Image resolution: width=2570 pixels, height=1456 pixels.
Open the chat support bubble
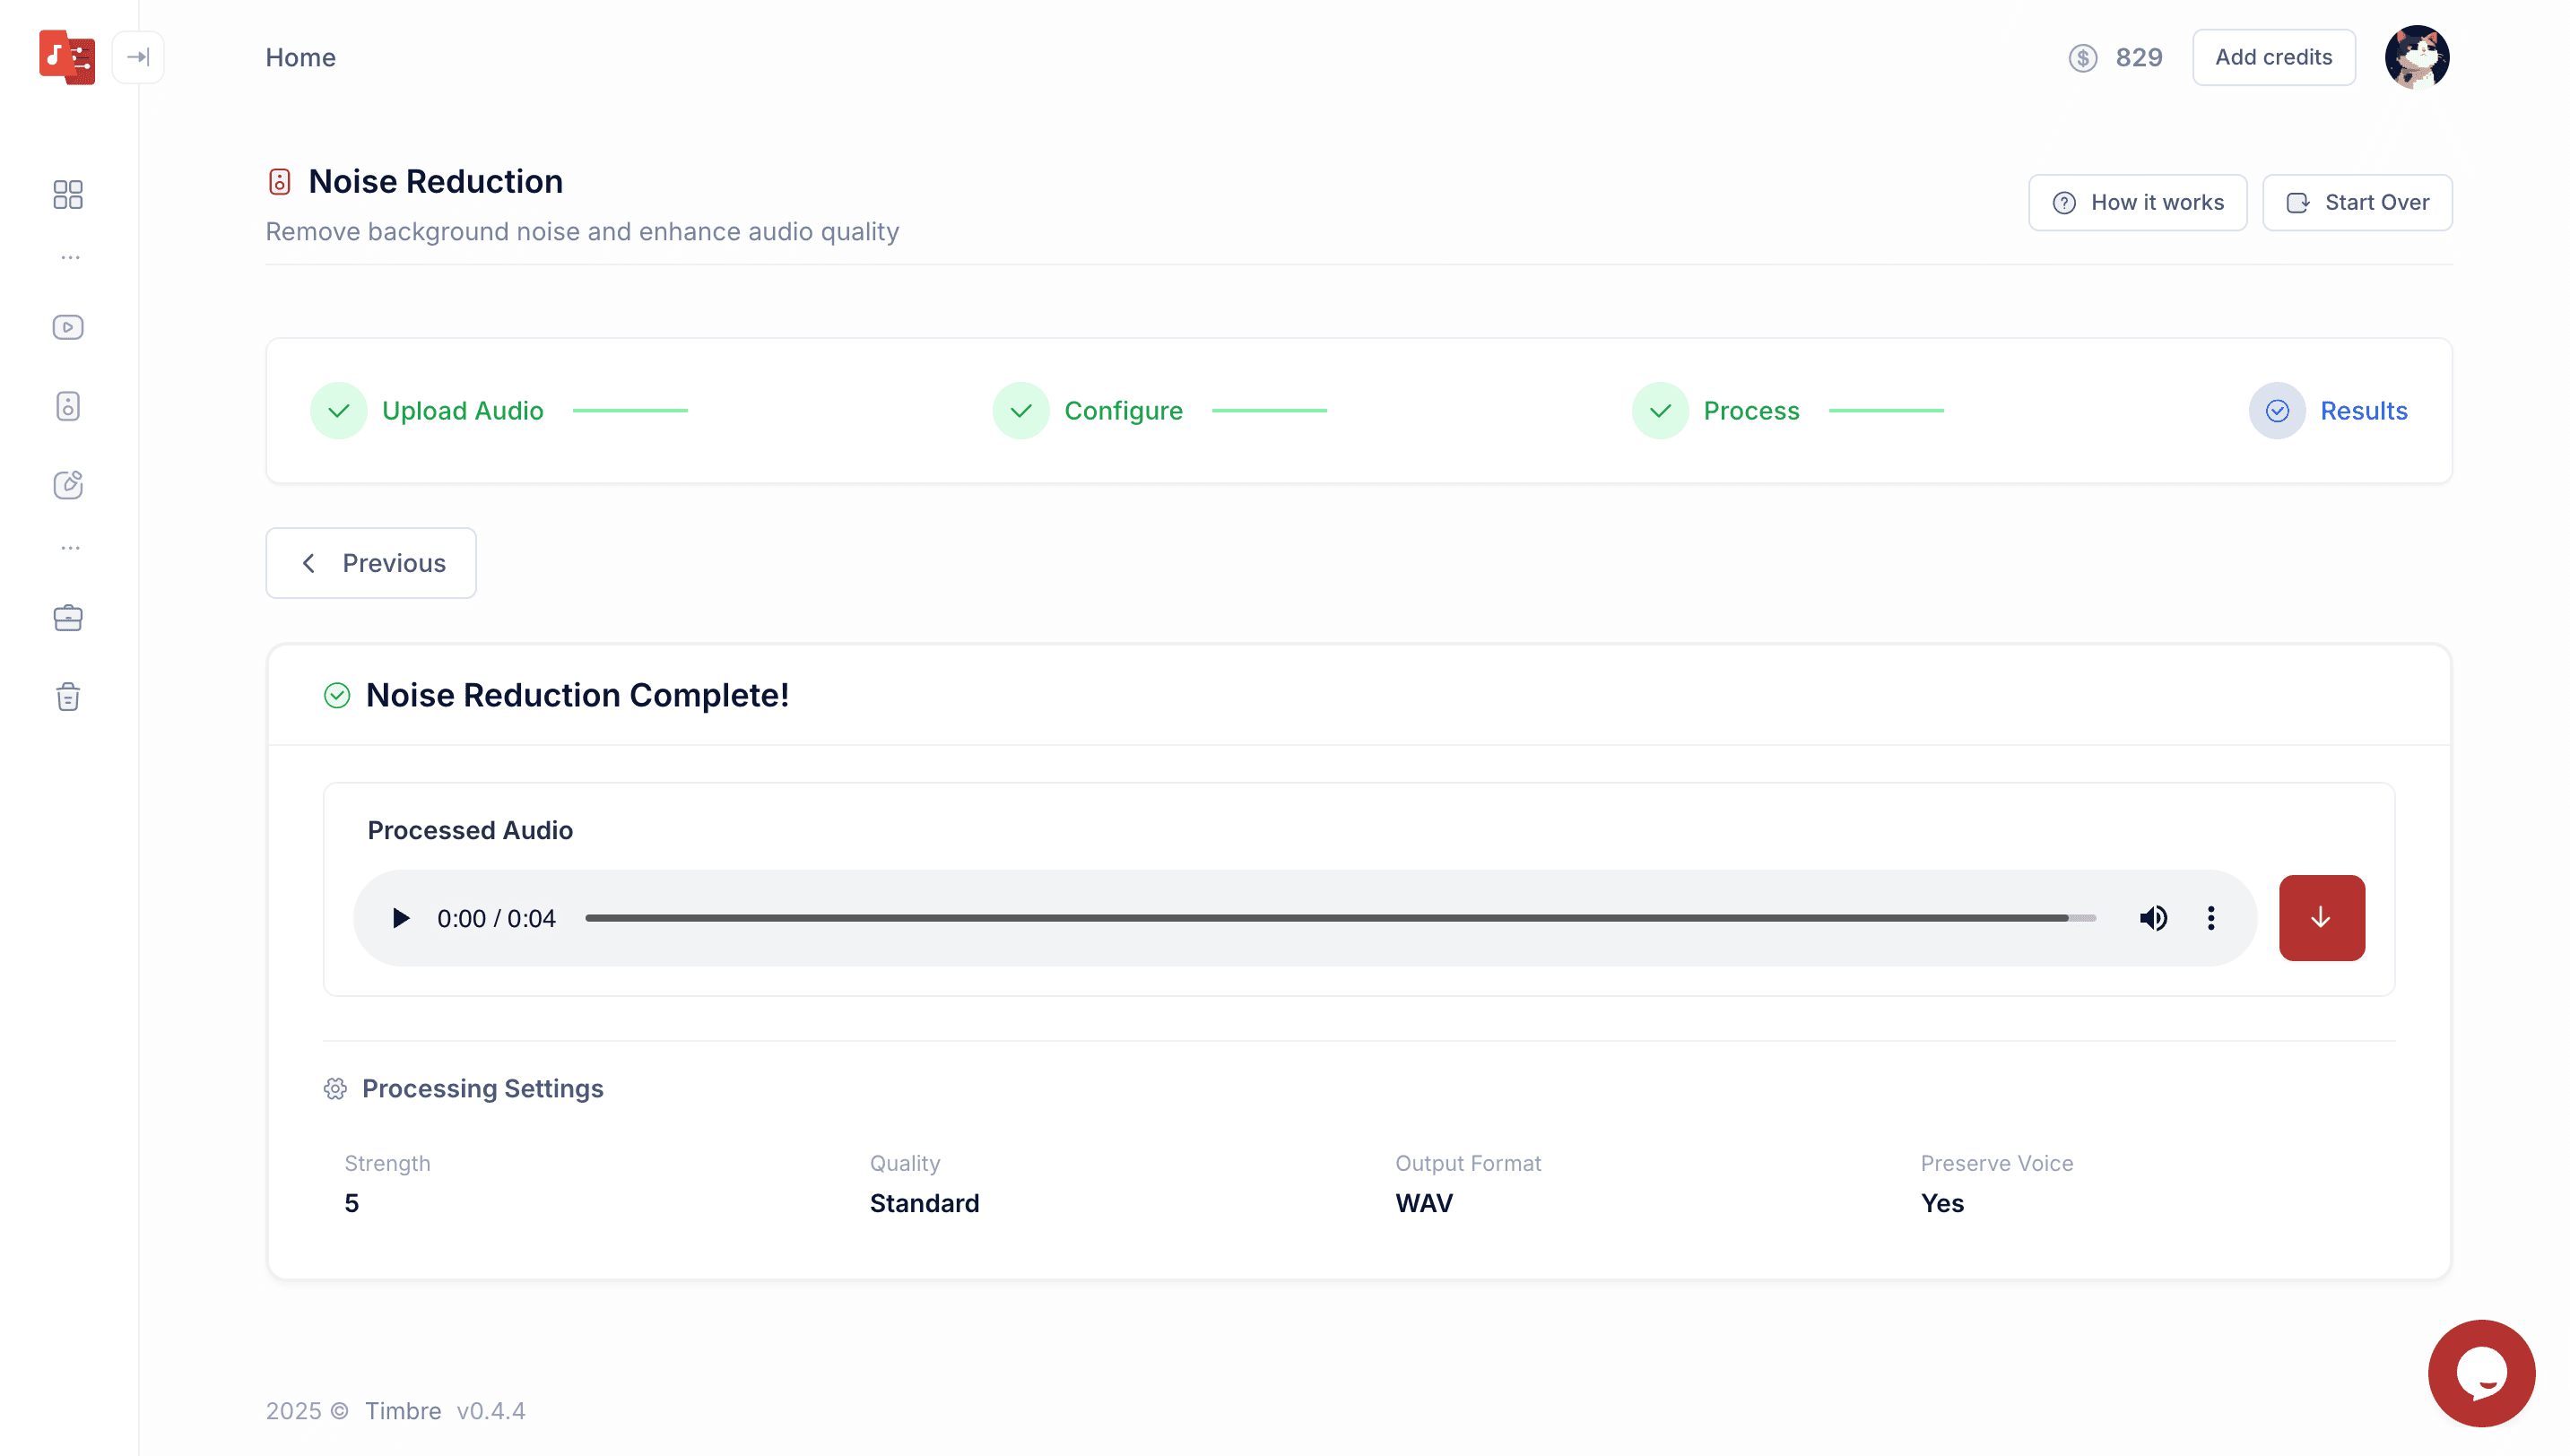point(2481,1373)
